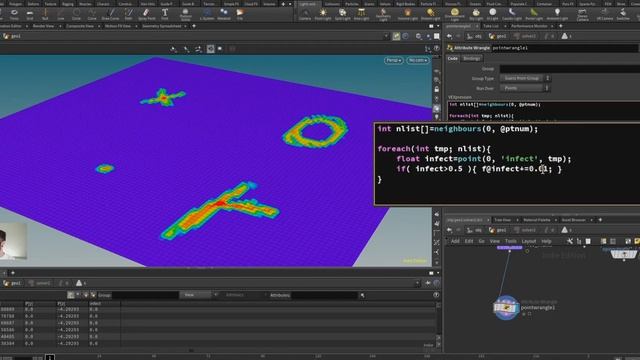Select the Spray Paint shelf tool
Image resolution: width=640 pixels, height=360 pixels.
[147, 14]
